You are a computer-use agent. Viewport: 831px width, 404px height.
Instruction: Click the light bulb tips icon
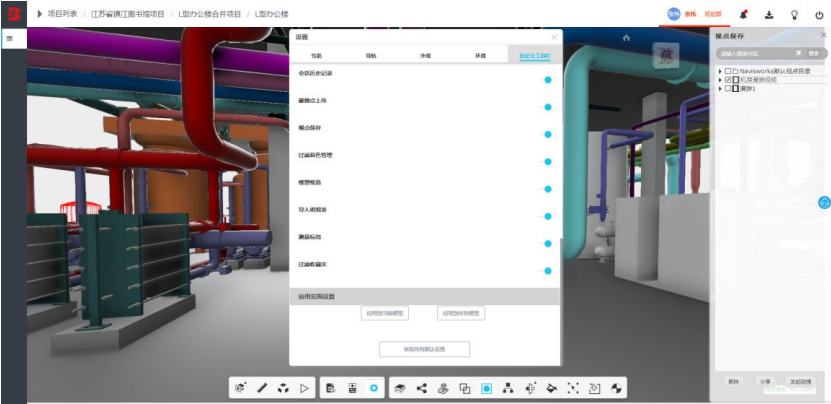pos(794,14)
